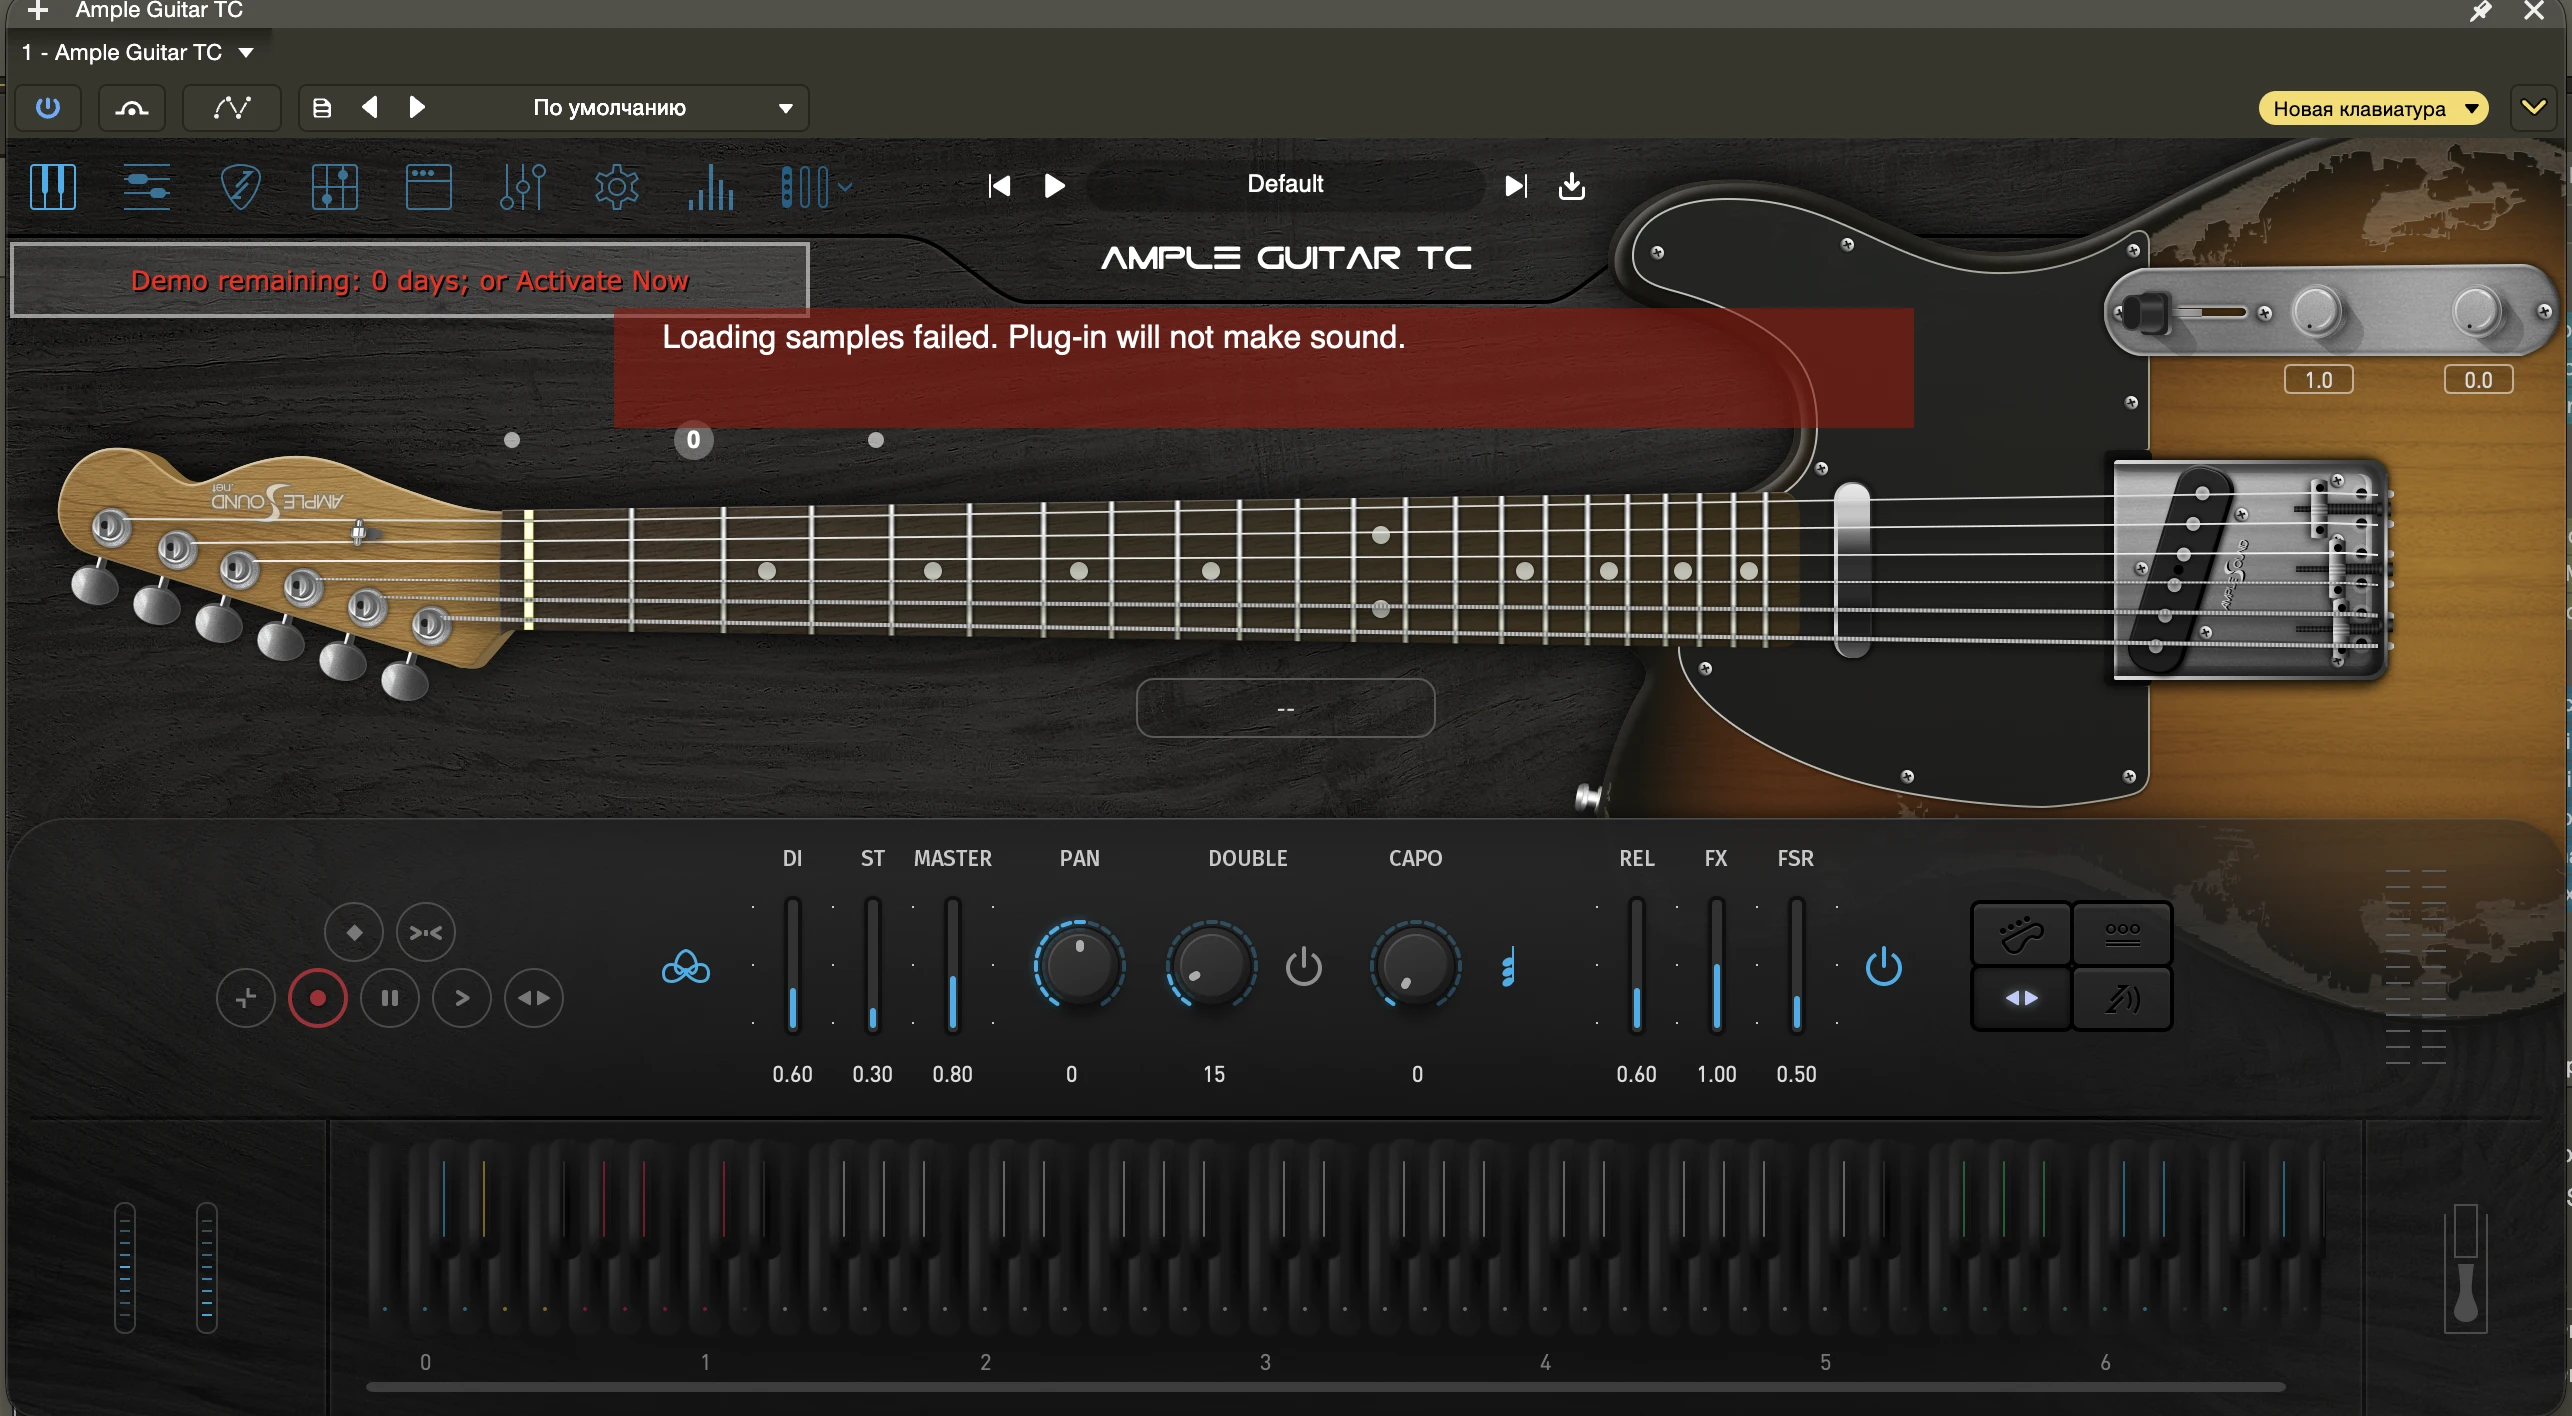The height and width of the screenshot is (1416, 2572).
Task: Click the 1.0 knob value field
Action: click(x=2318, y=380)
